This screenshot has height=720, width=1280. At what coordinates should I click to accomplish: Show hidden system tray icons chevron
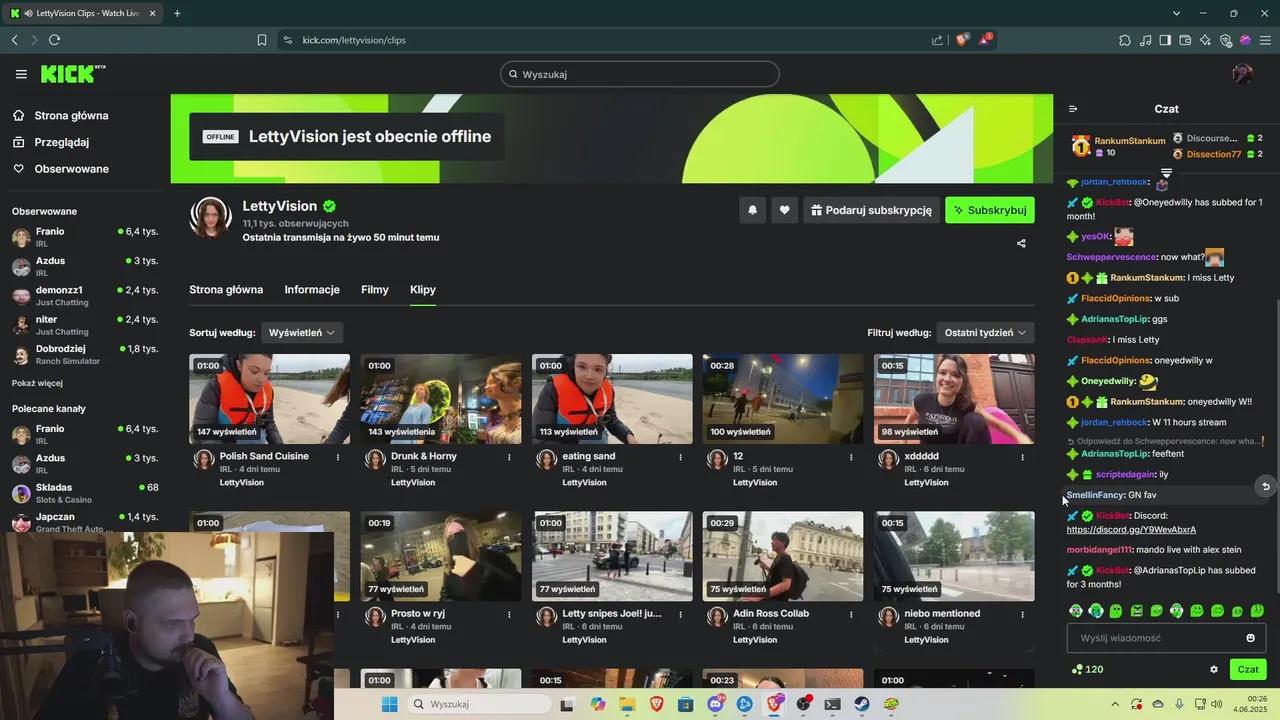point(1115,704)
